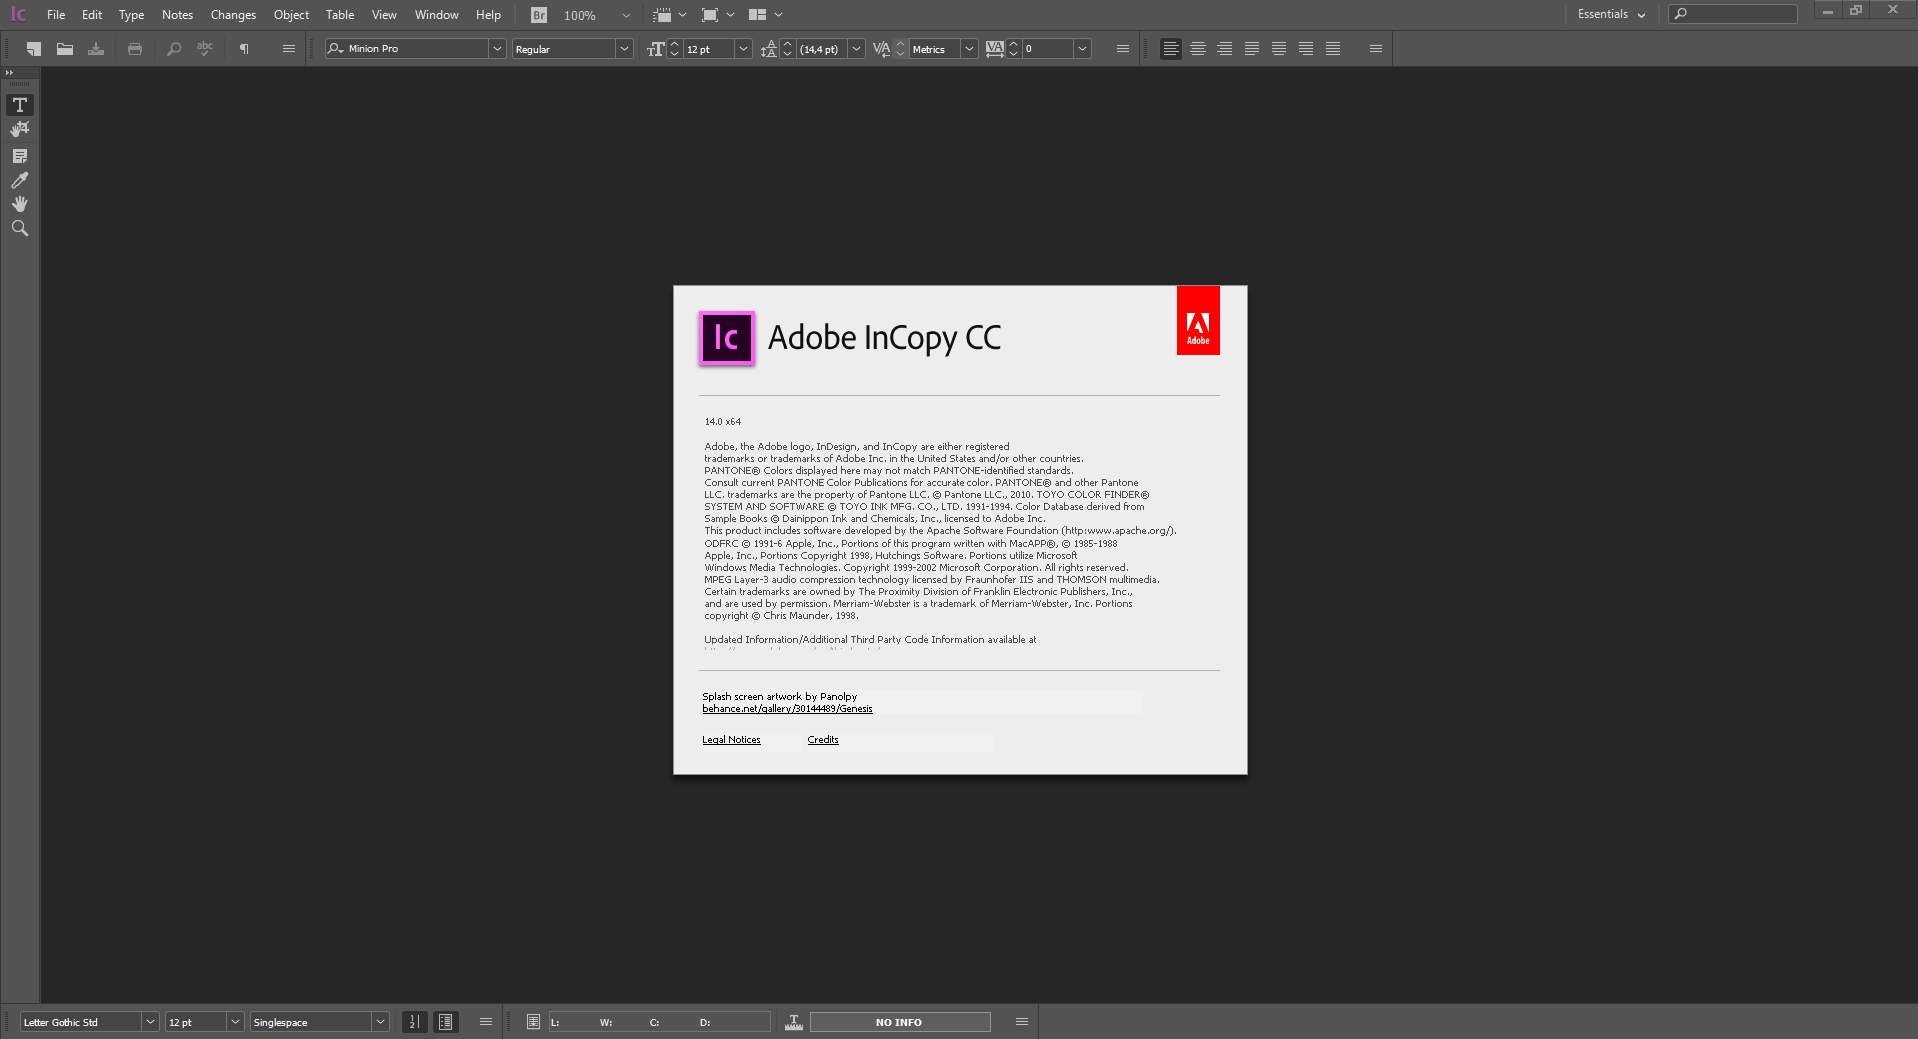Viewport: 1918px width, 1039px height.
Task: Expand the leading (14,4 pt) dropdown
Action: (856, 49)
